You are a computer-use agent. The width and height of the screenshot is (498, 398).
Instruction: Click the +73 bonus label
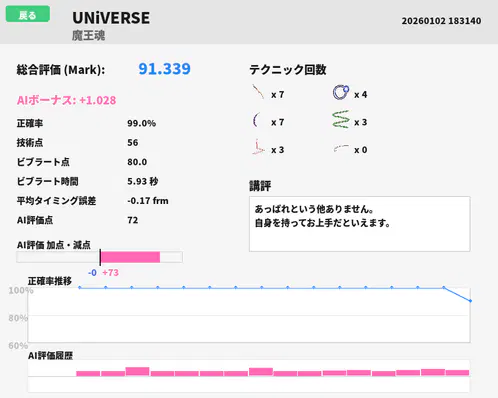pos(110,273)
